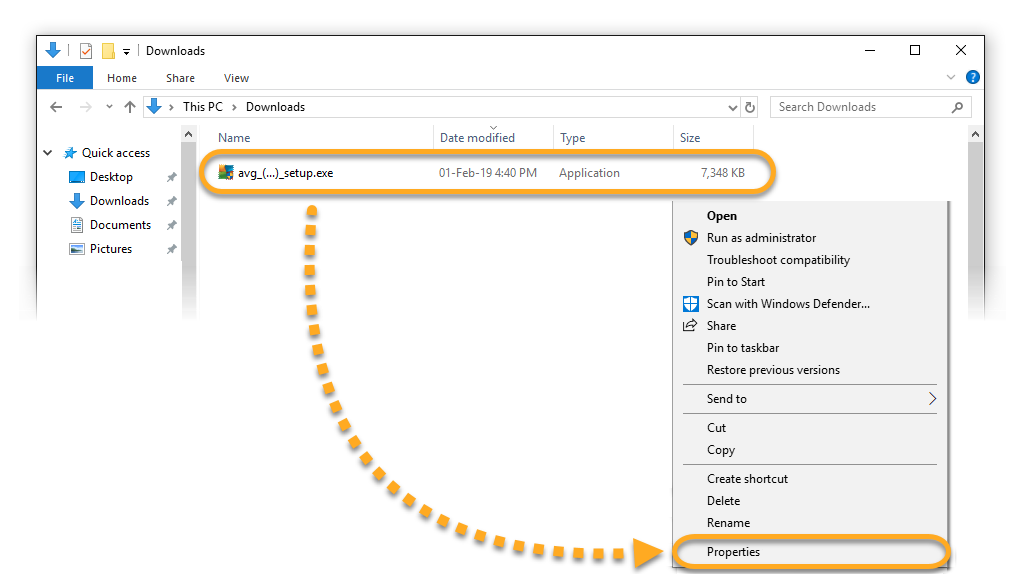Click the Properties checkmark icon in the title bar

pos(86,51)
